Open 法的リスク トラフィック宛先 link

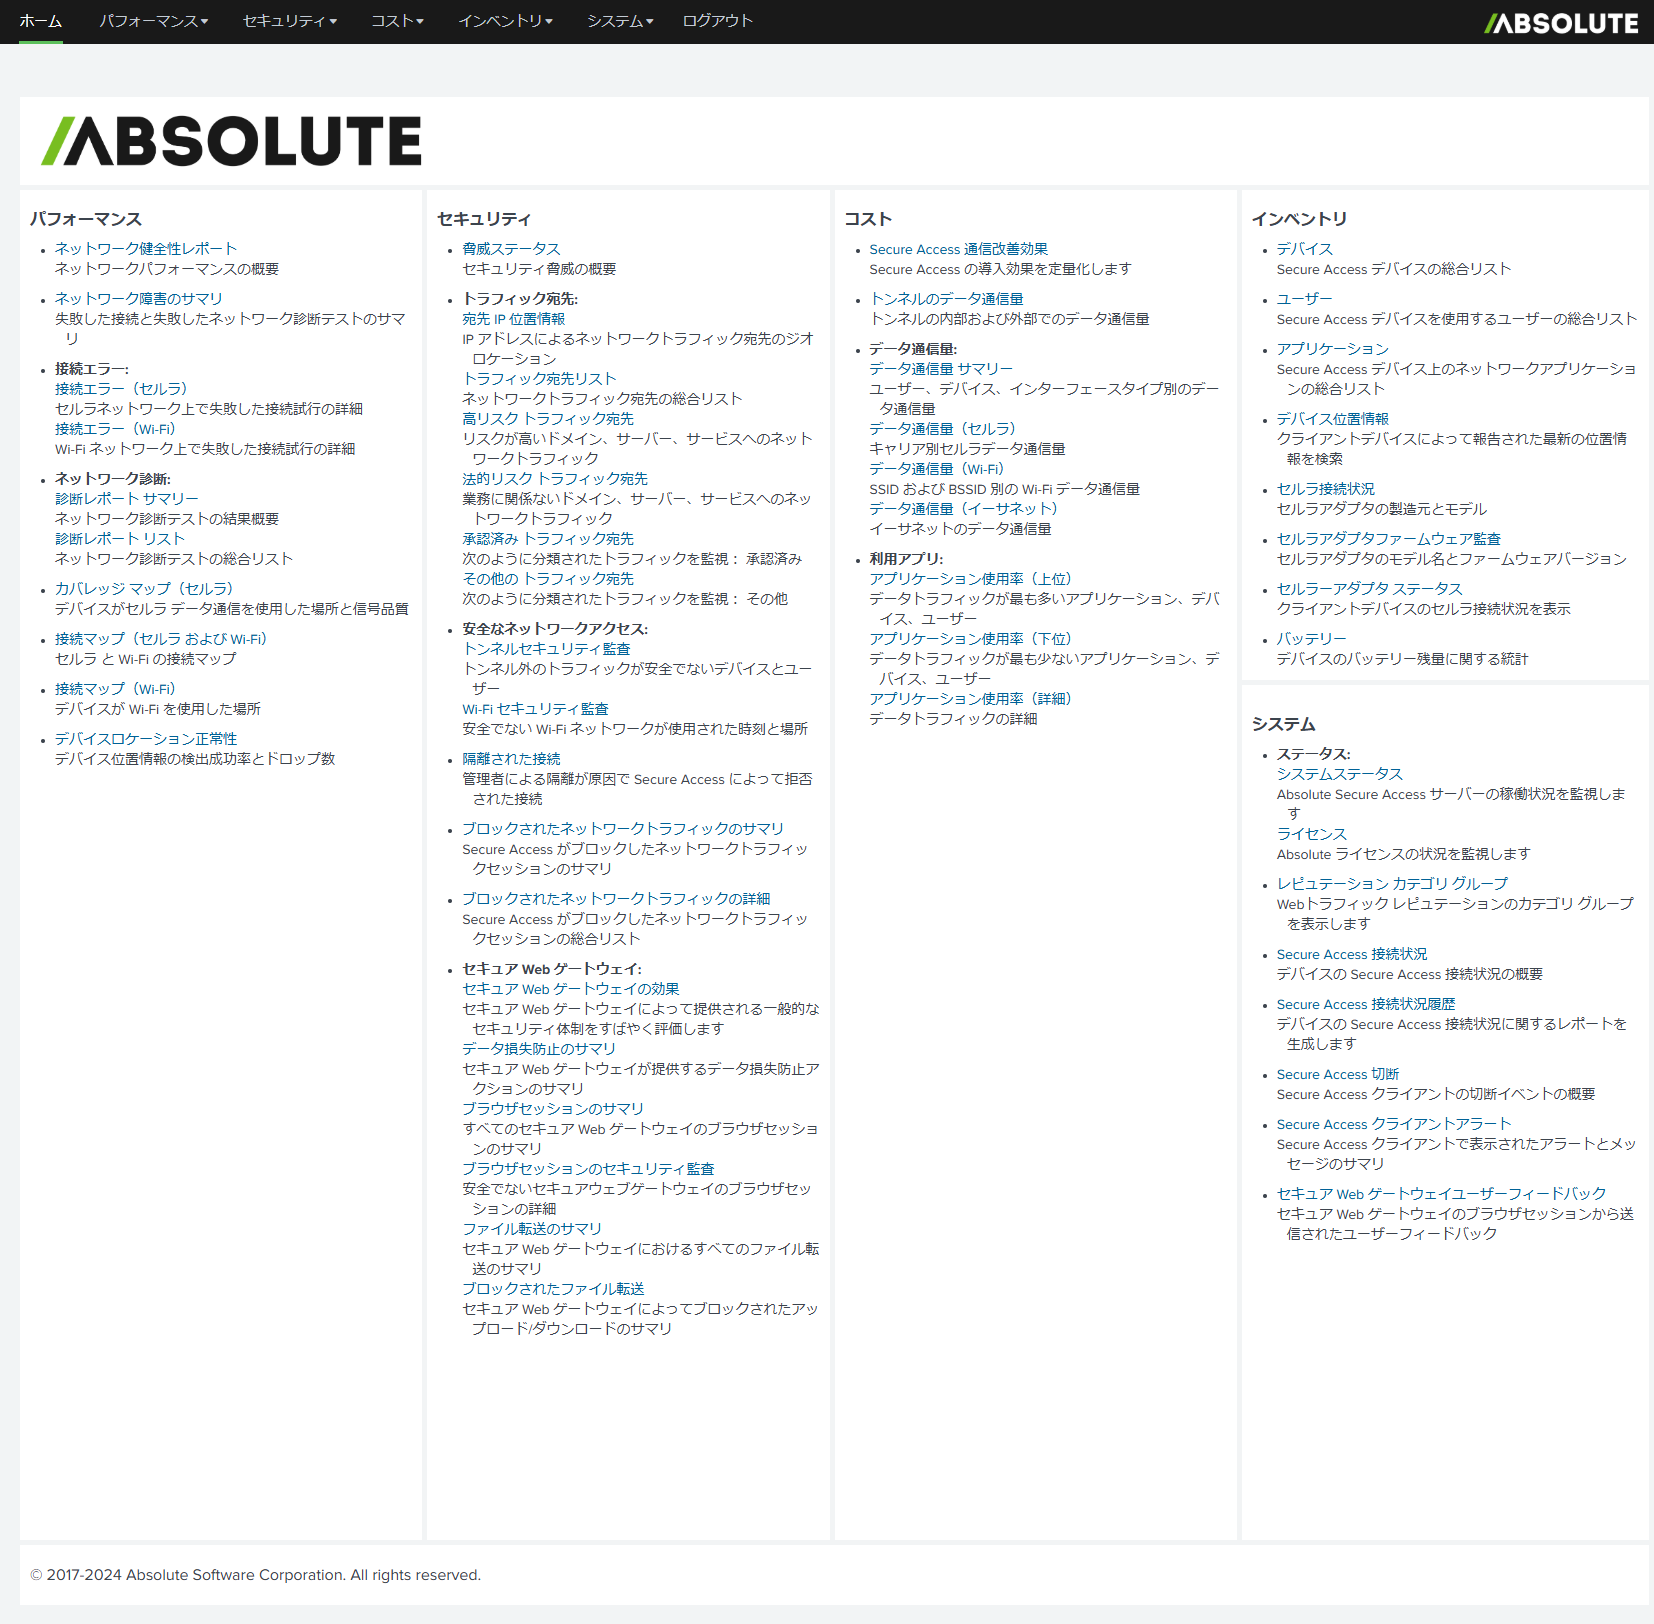point(555,479)
